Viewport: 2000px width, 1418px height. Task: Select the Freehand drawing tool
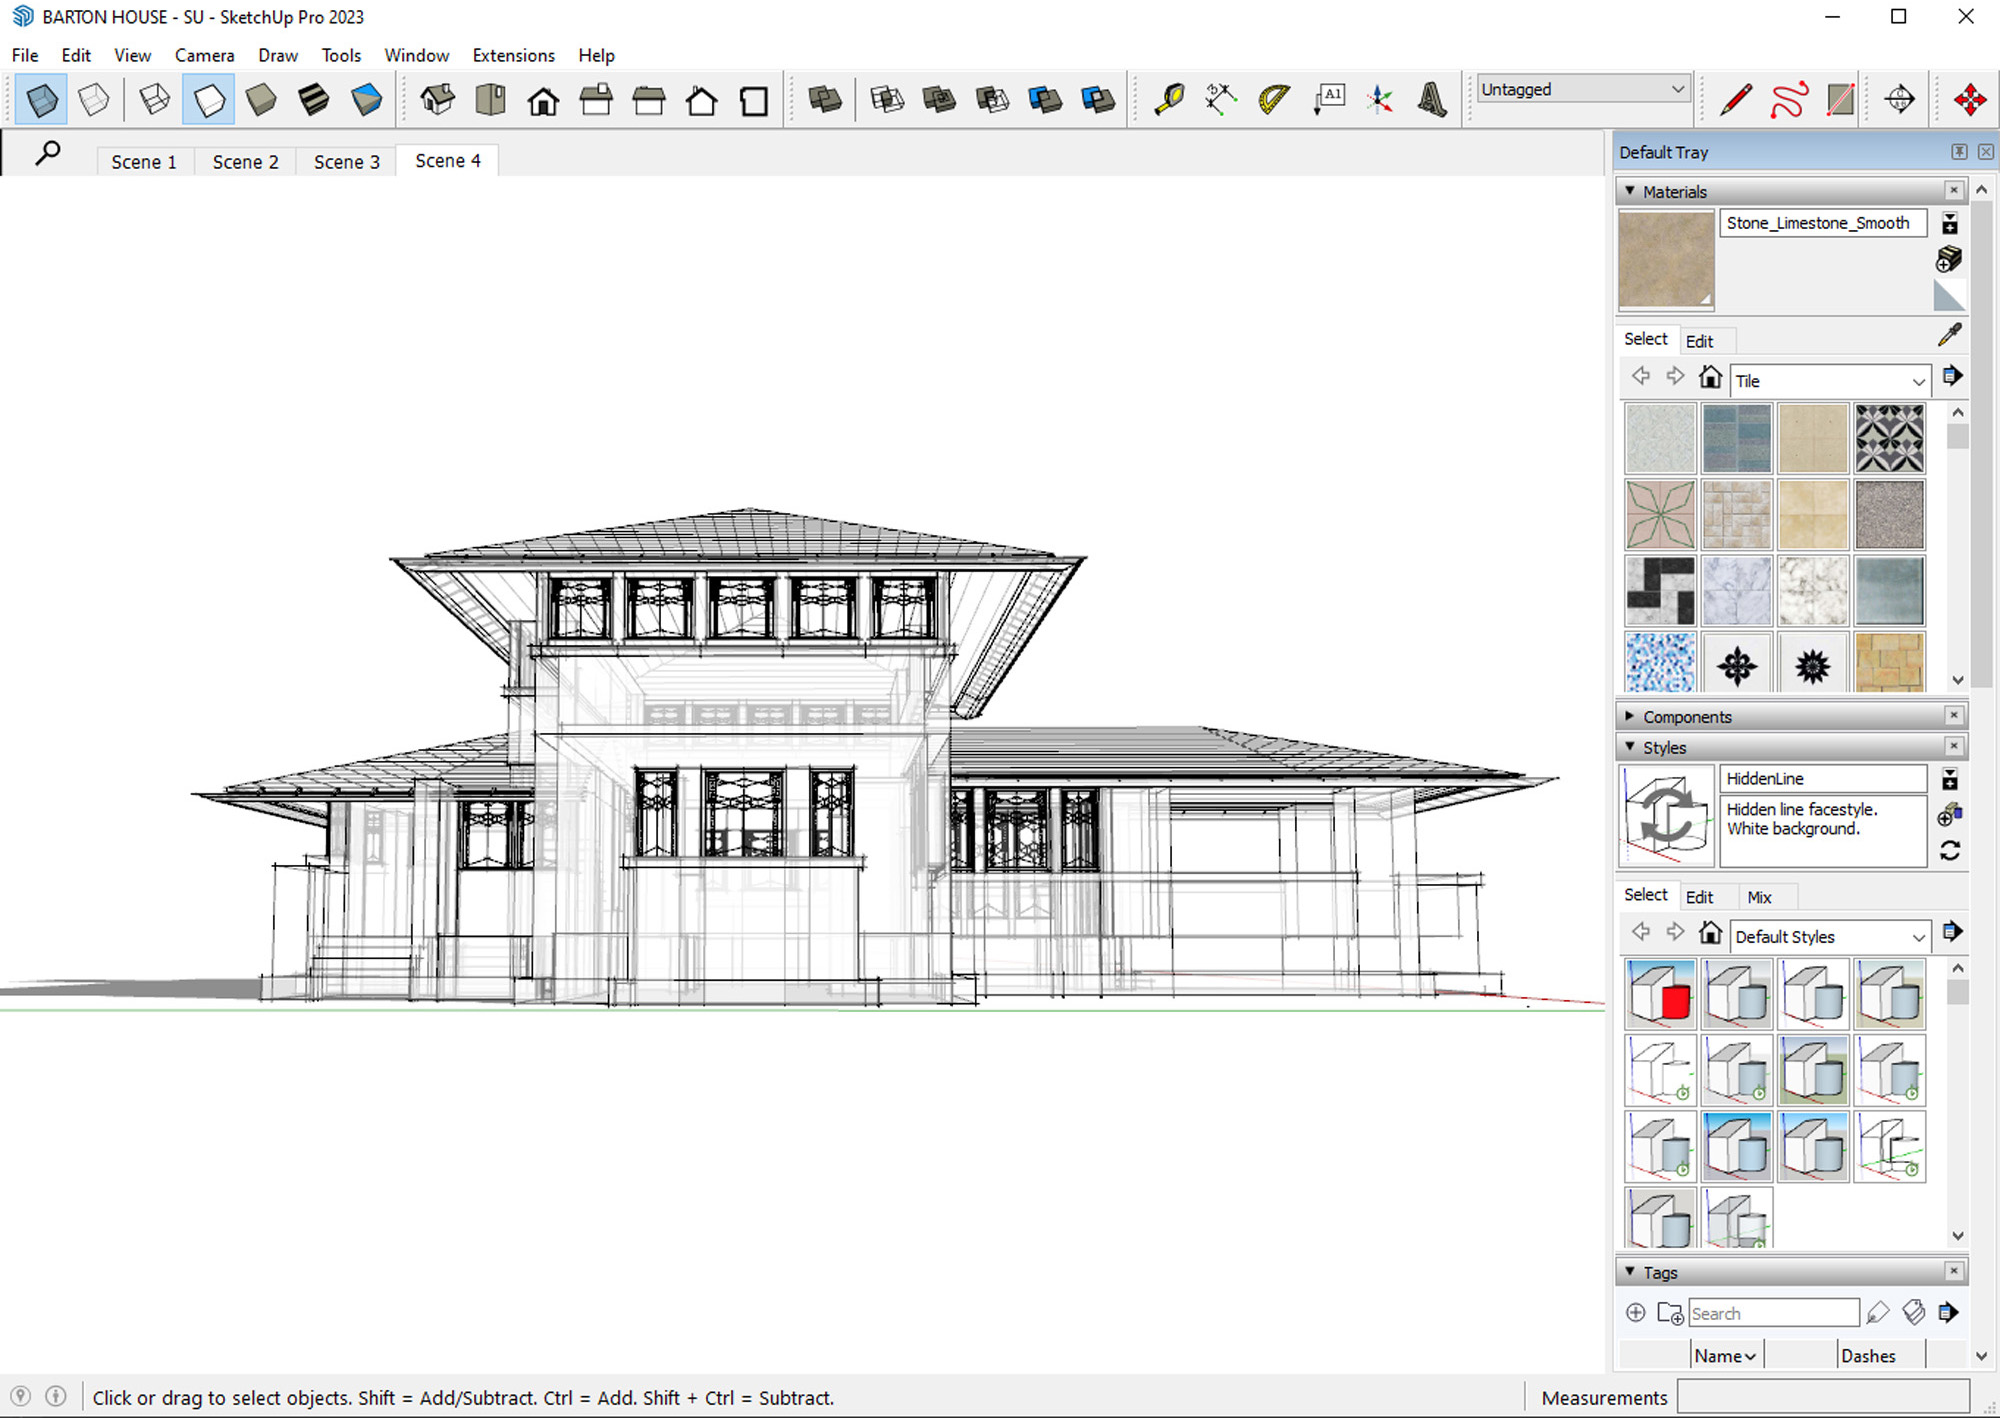[x=1789, y=99]
